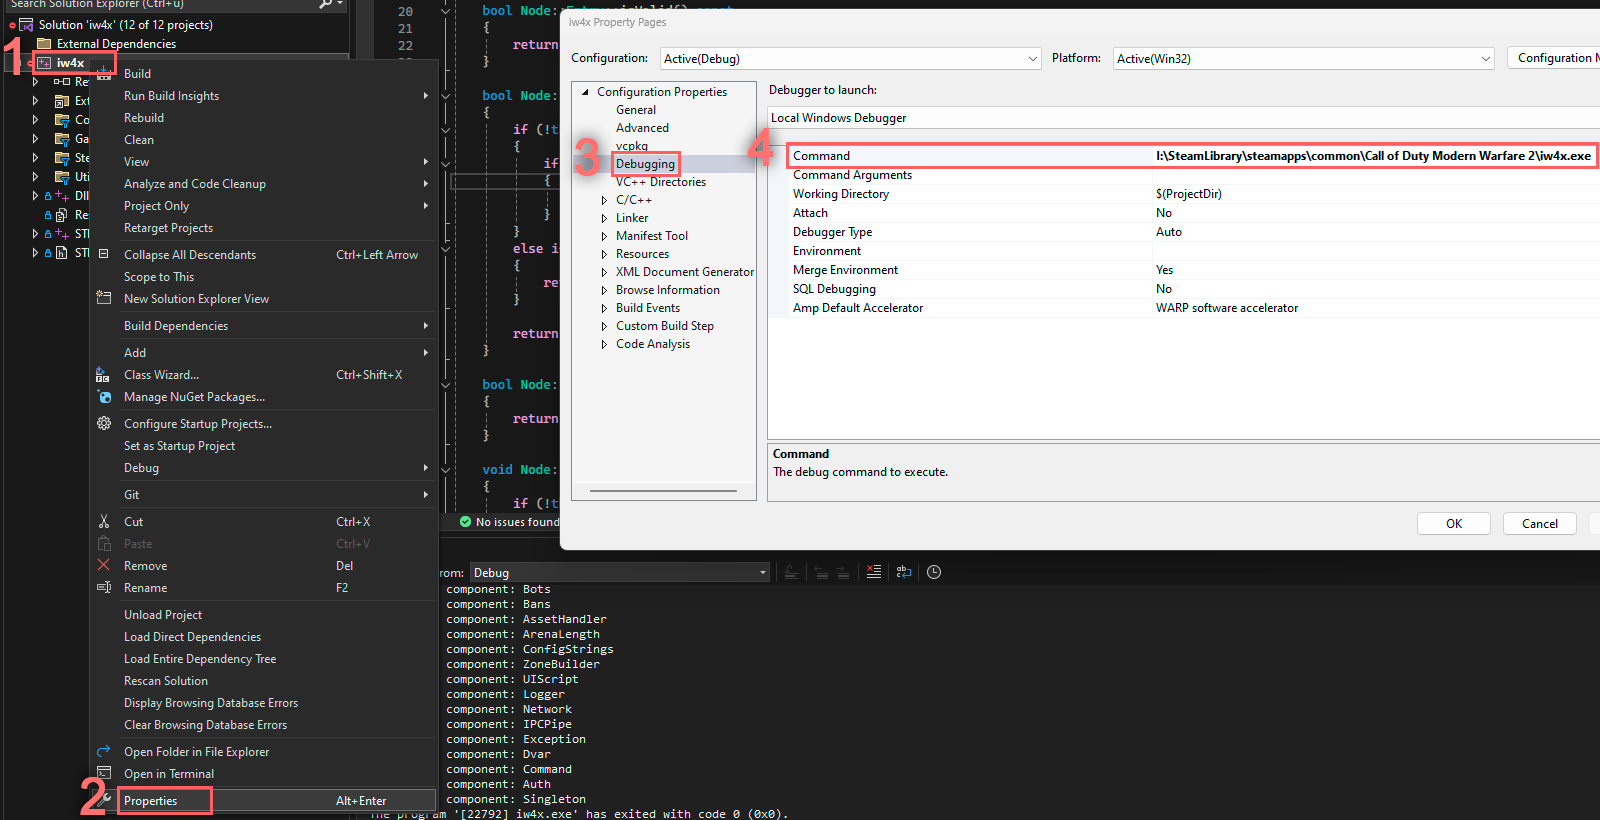
Task: Expand the C/C++ property node
Action: [604, 200]
